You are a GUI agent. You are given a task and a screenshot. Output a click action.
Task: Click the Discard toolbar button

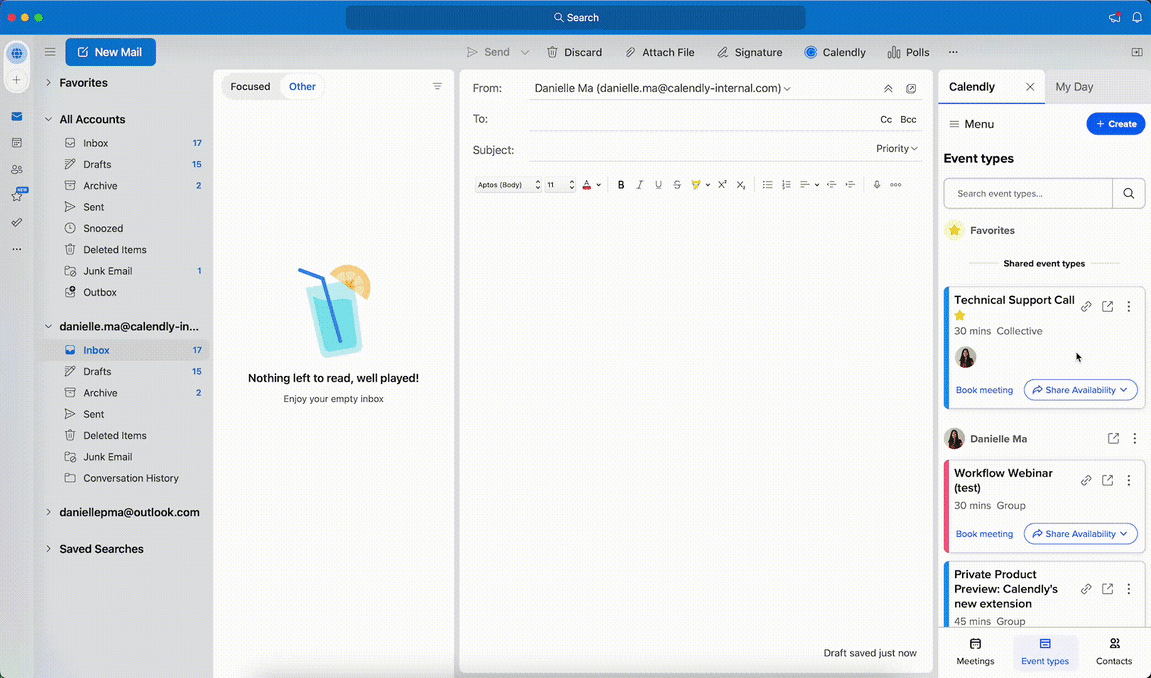click(574, 52)
